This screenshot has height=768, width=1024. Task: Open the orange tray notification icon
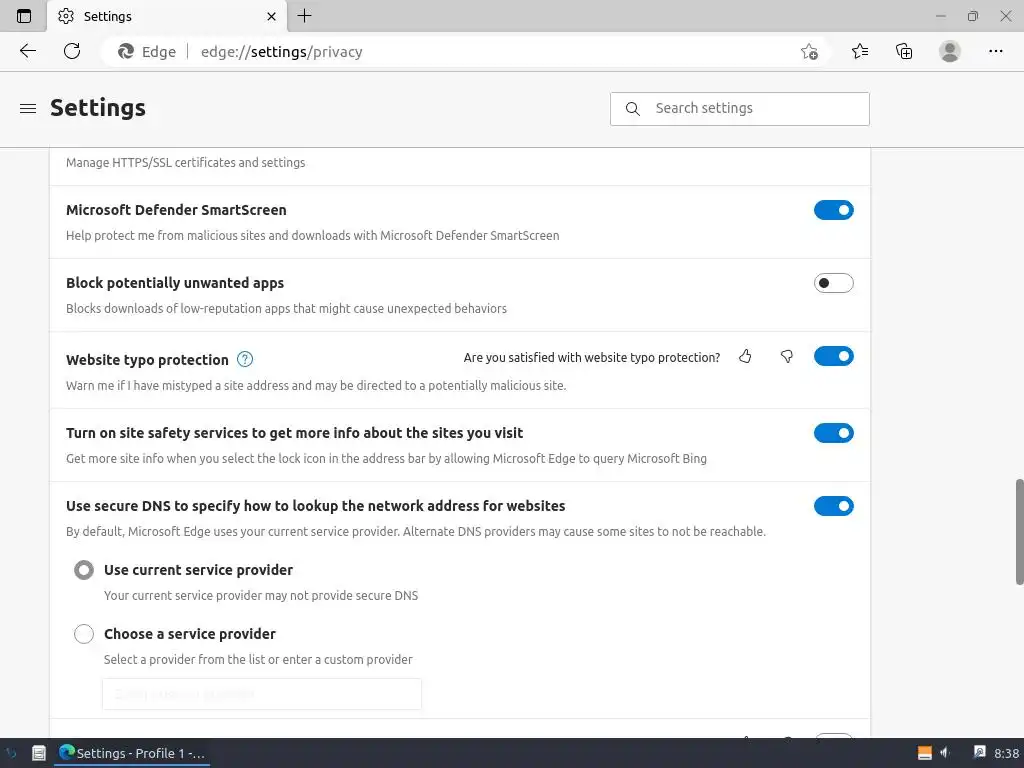click(925, 753)
